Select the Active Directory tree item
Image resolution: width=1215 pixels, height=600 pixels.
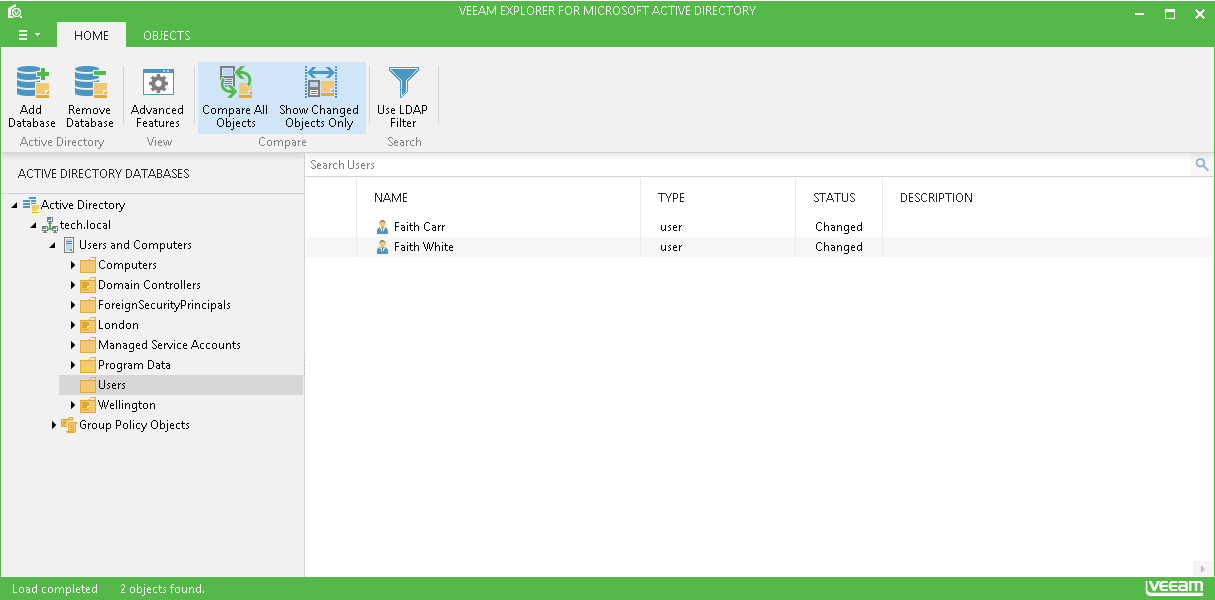(83, 205)
